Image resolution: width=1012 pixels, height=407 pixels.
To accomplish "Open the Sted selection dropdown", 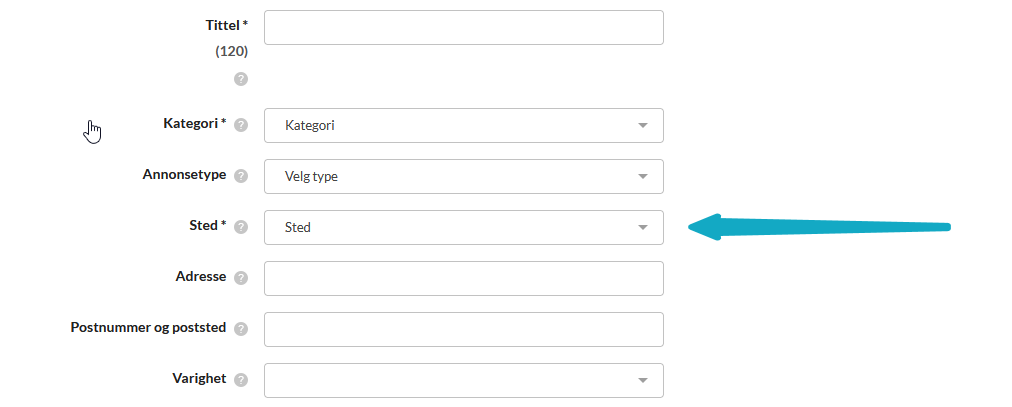I will coord(463,227).
